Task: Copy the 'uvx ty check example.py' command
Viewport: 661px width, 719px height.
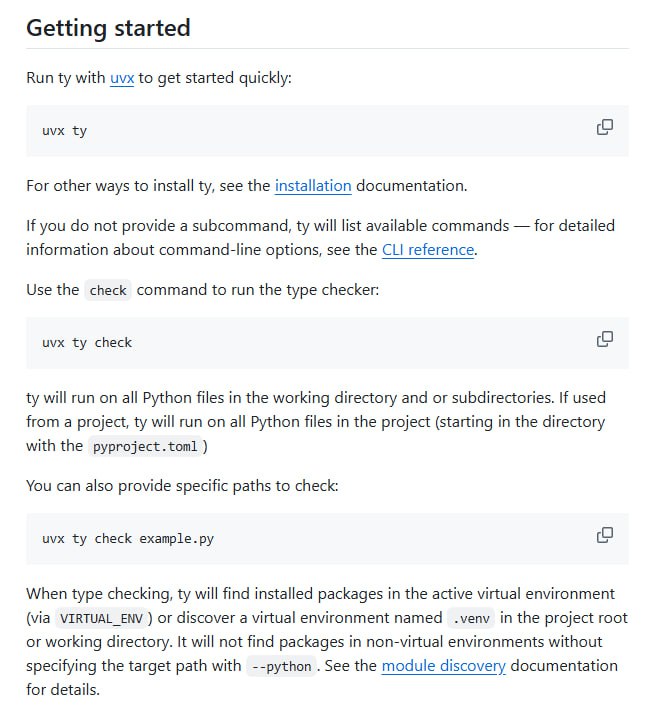Action: tap(605, 535)
